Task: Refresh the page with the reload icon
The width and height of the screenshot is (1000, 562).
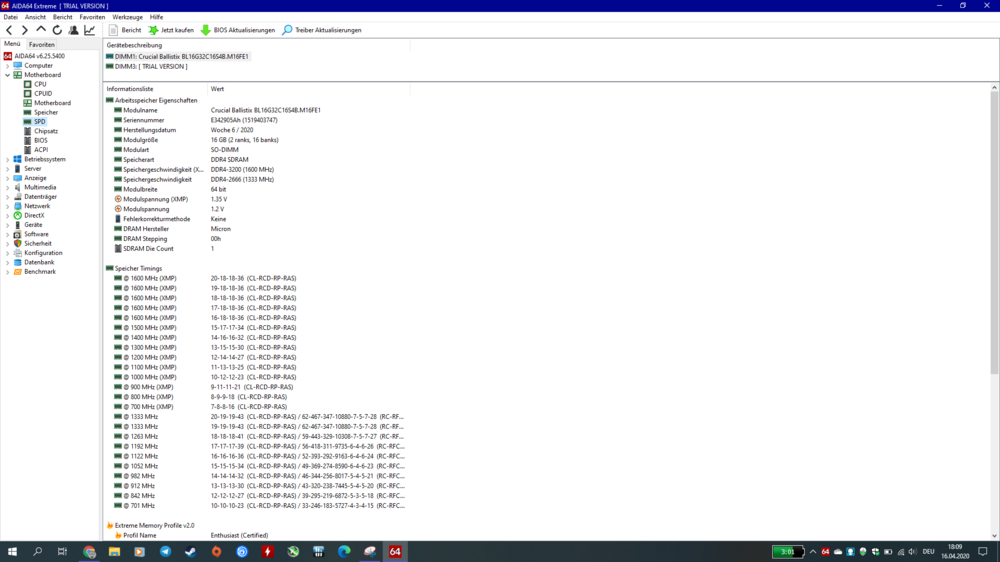Action: [57, 30]
